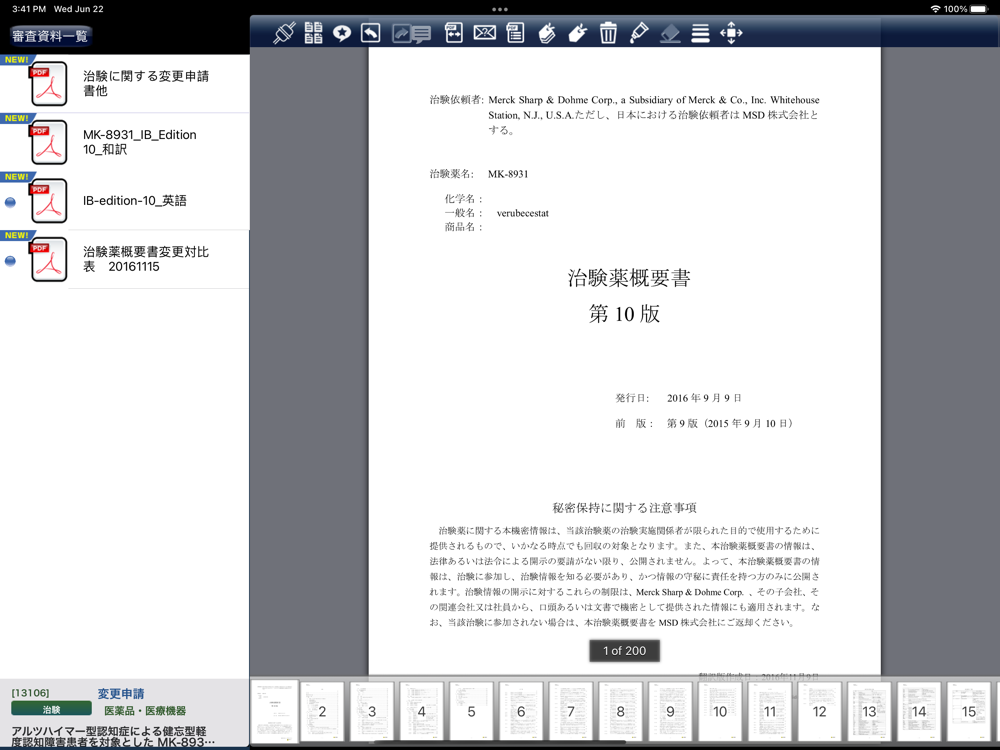
Task: Tap the 'verubecestat' generic name
Action: click(x=522, y=213)
